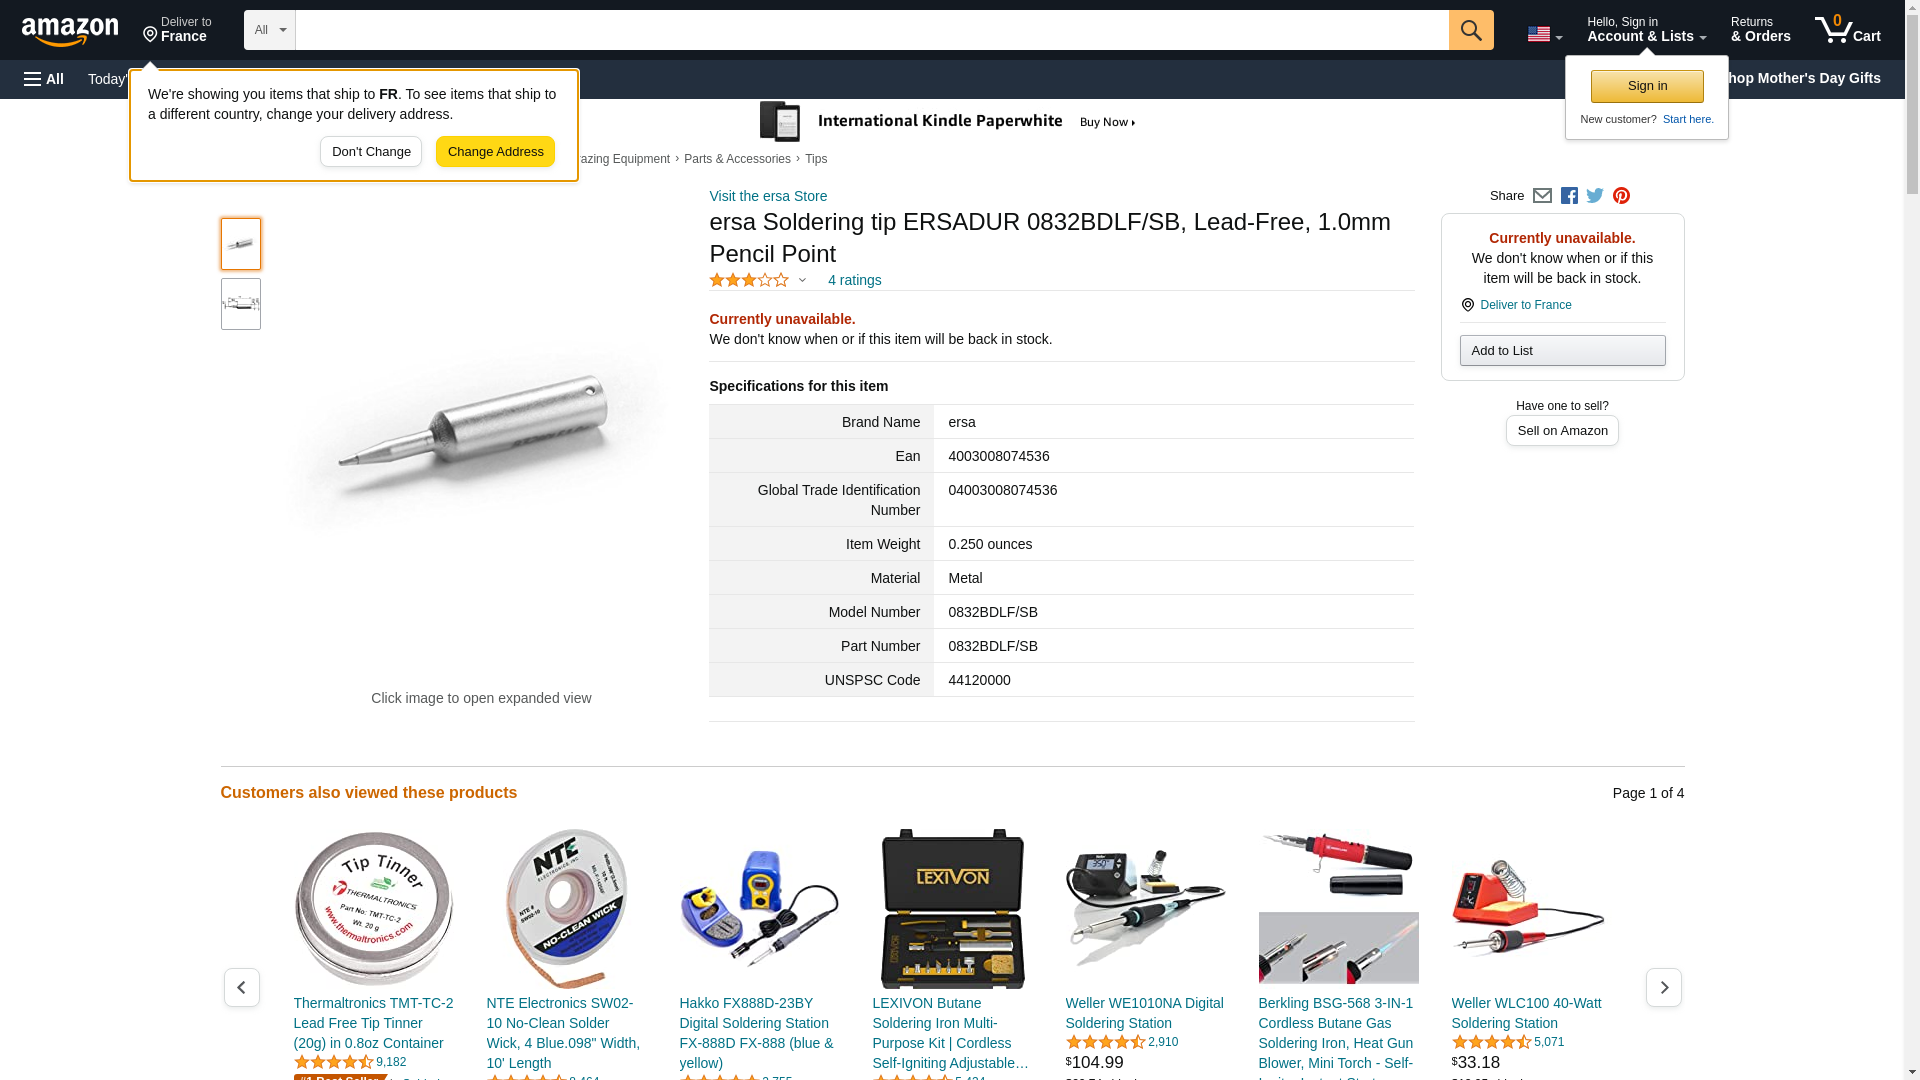Click the Change Address button
Viewport: 1920px width, 1080px height.
tap(495, 152)
